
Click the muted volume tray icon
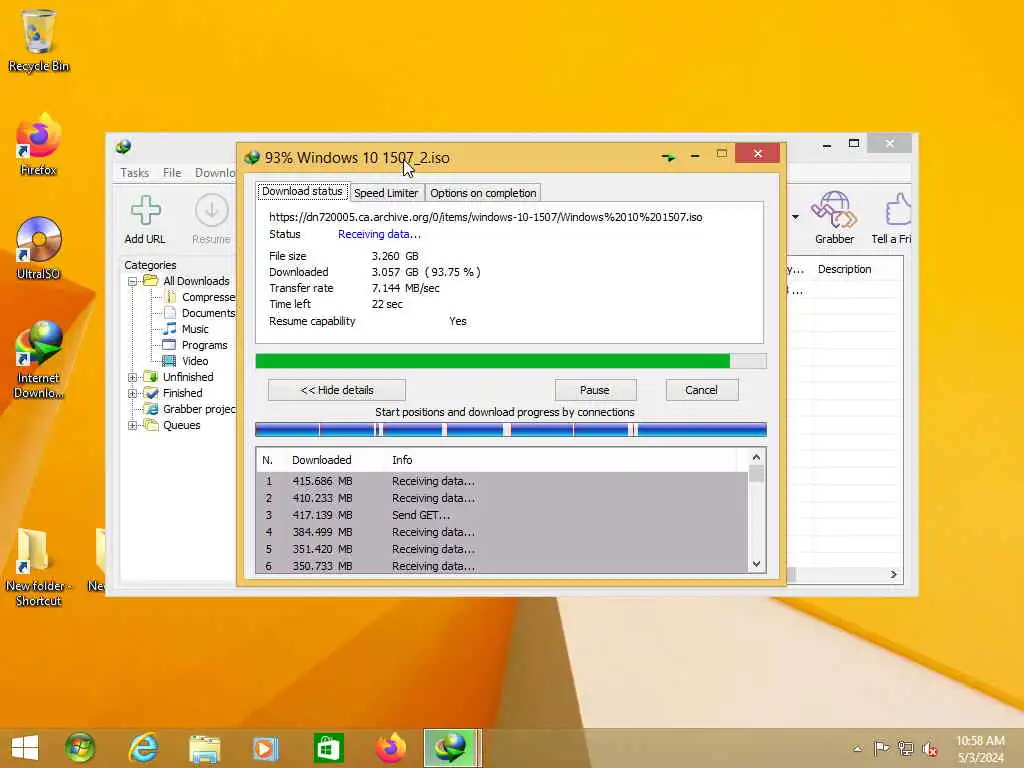coord(929,749)
